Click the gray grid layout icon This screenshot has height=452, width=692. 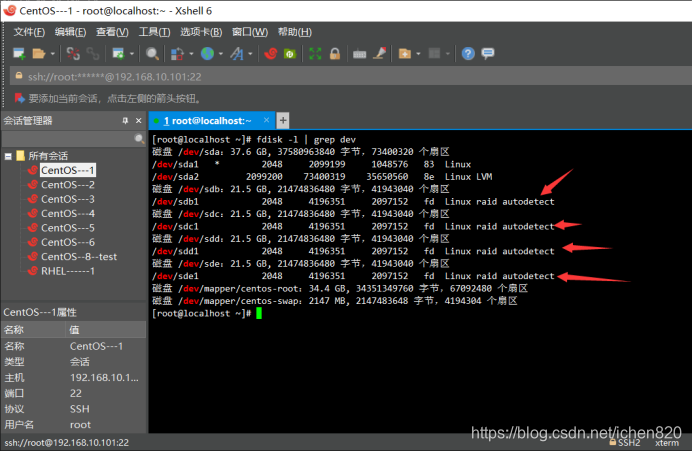pyautogui.click(x=434, y=53)
